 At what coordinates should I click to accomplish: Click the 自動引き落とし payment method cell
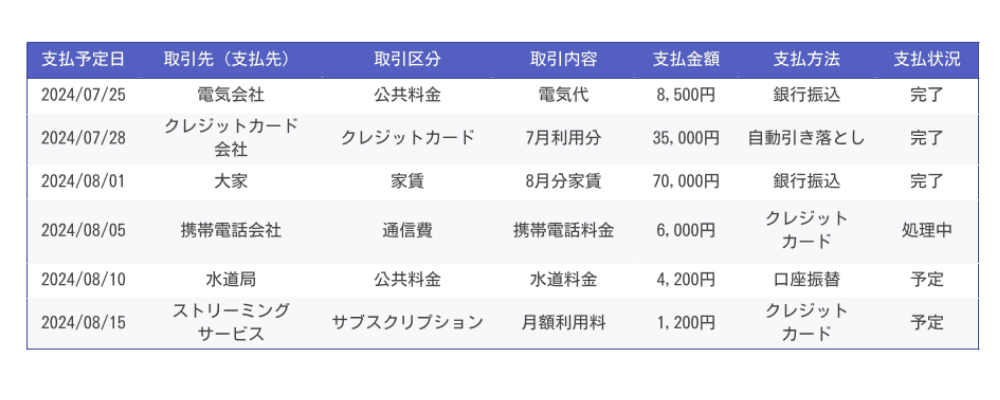click(x=806, y=138)
